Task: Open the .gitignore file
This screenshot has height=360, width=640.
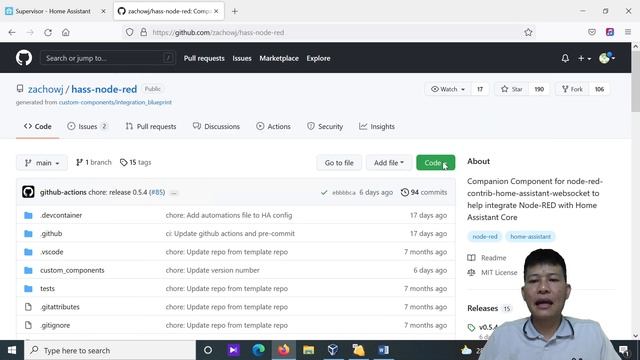Action: [55, 325]
